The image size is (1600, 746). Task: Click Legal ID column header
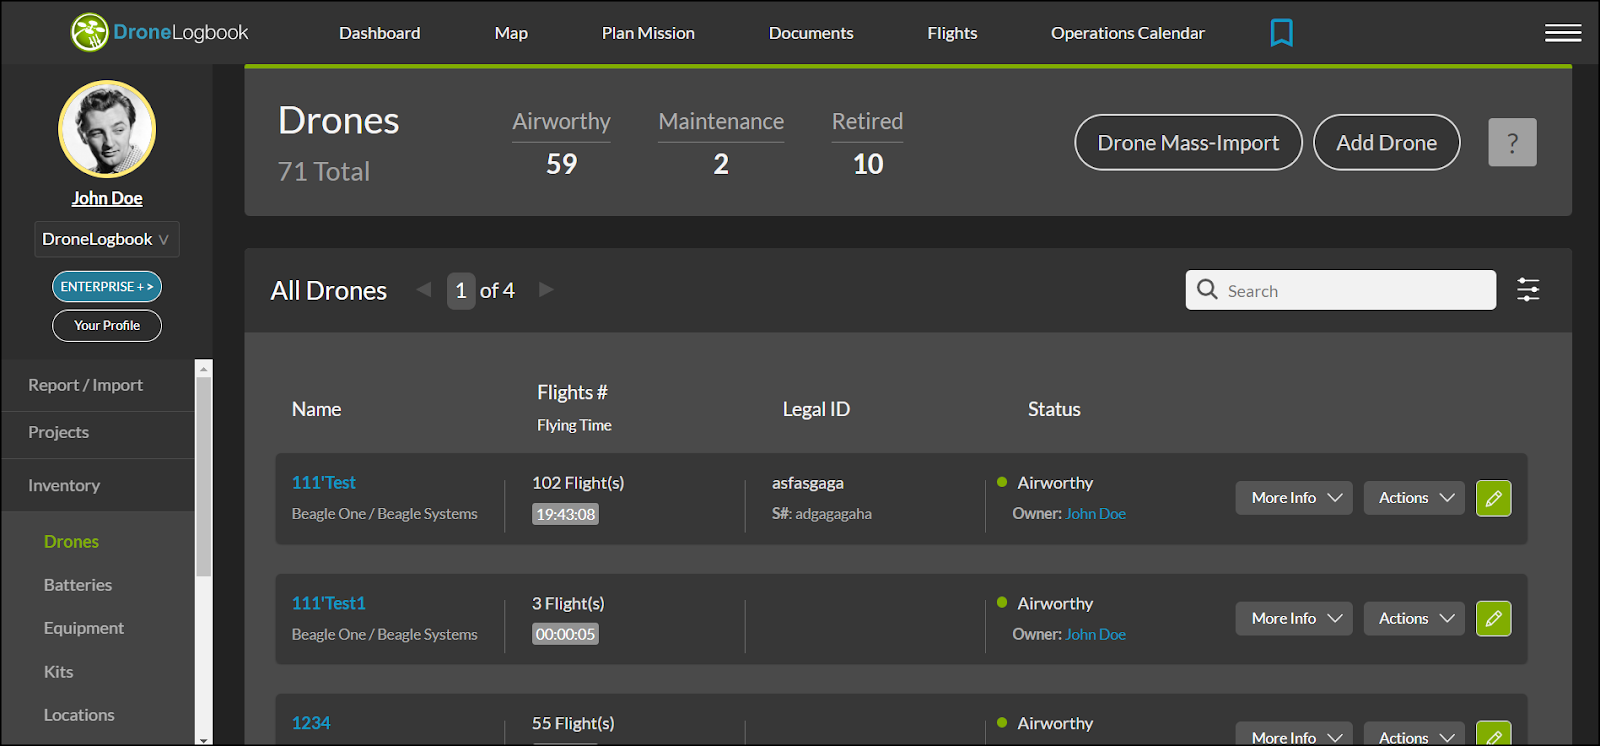click(816, 409)
